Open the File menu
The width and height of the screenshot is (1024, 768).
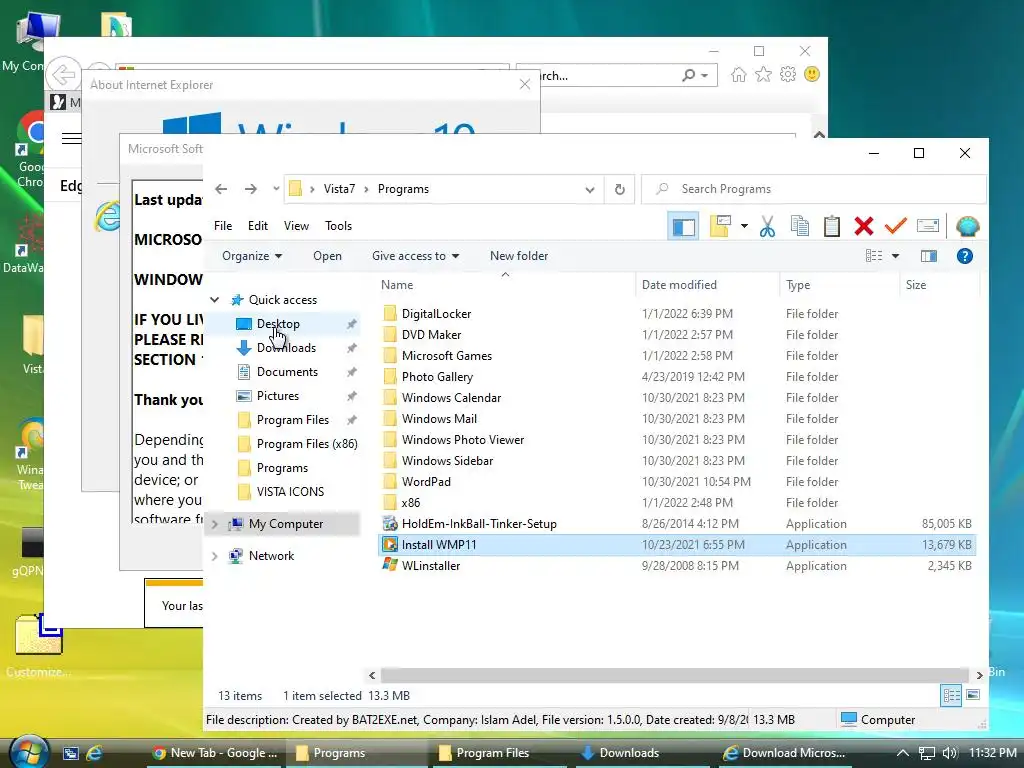pyautogui.click(x=223, y=226)
